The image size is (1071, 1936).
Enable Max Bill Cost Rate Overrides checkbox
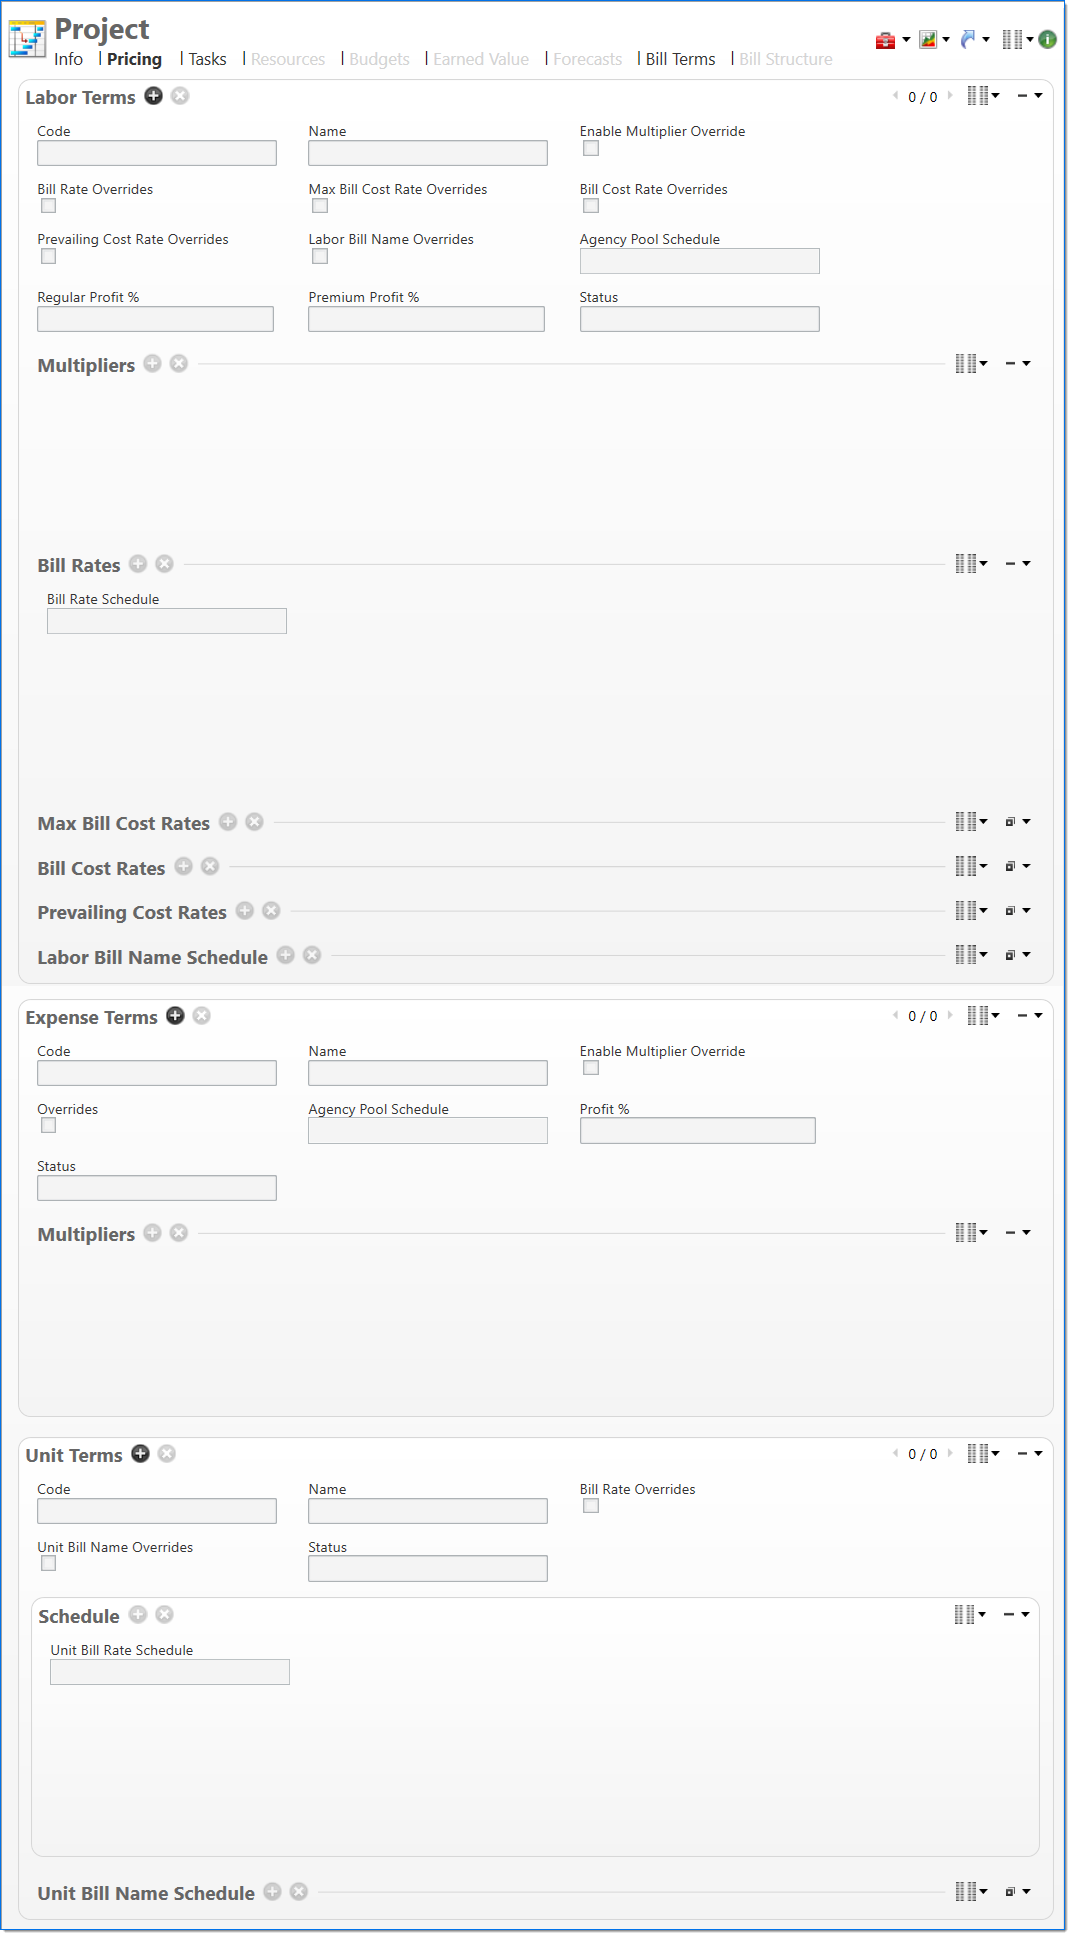(320, 206)
